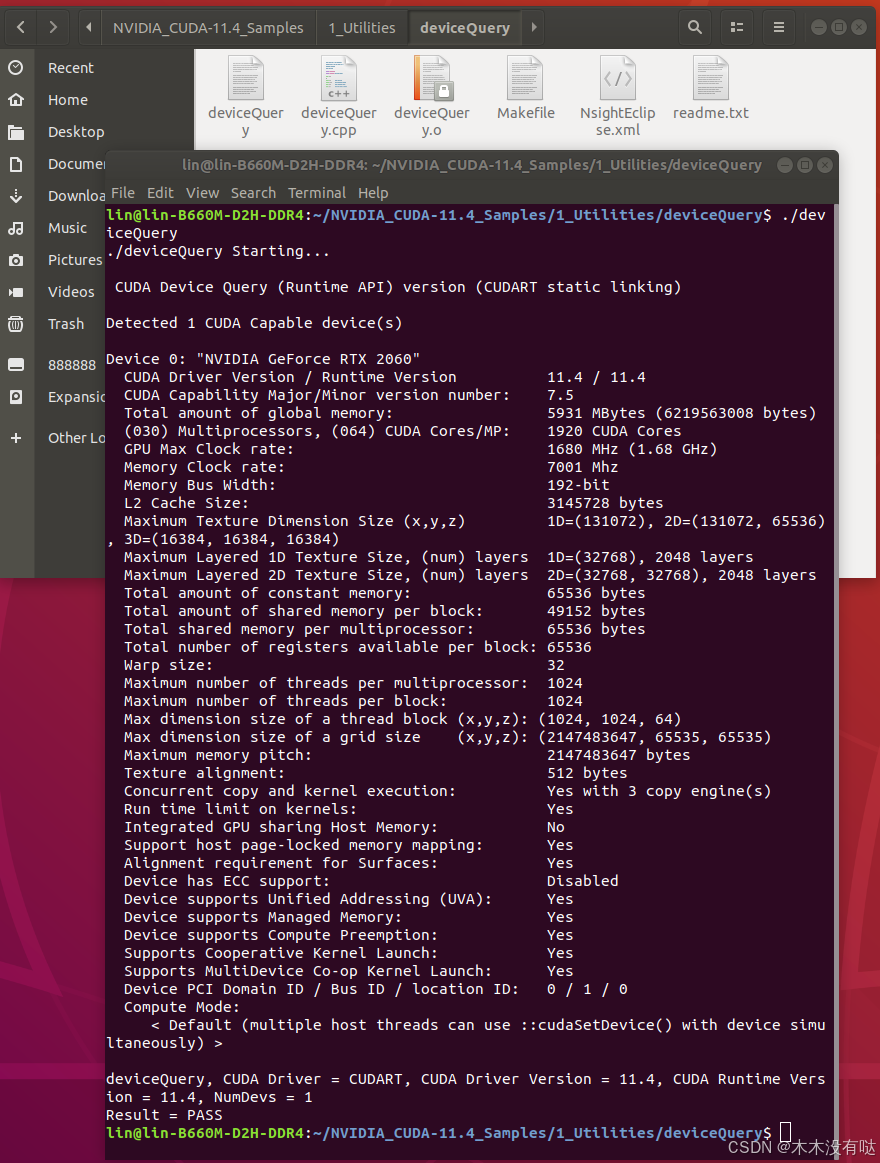Open terminal View menu
This screenshot has height=1163, width=880.
(x=203, y=193)
